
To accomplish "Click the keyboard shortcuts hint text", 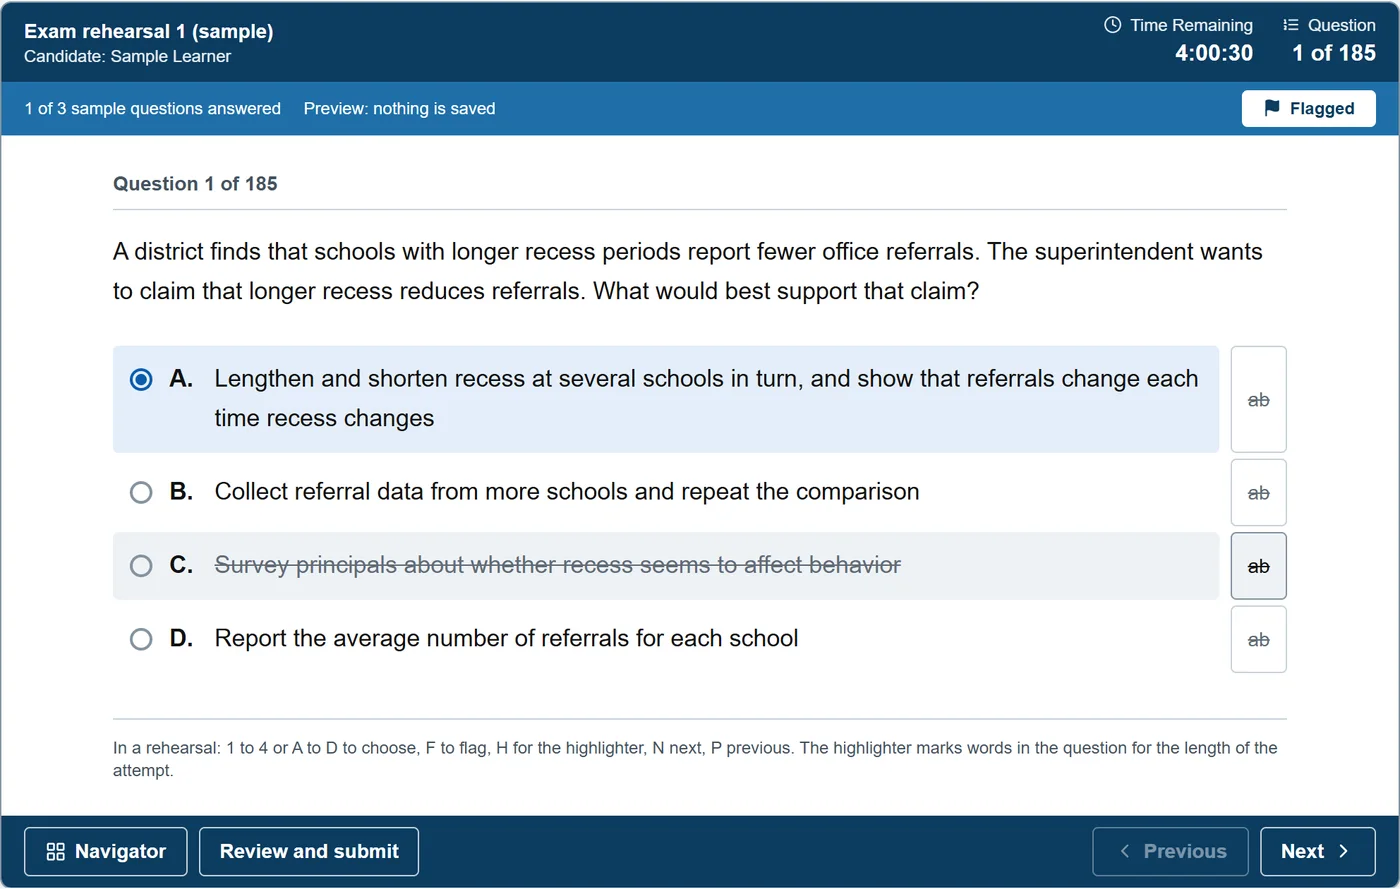I will click(x=695, y=759).
